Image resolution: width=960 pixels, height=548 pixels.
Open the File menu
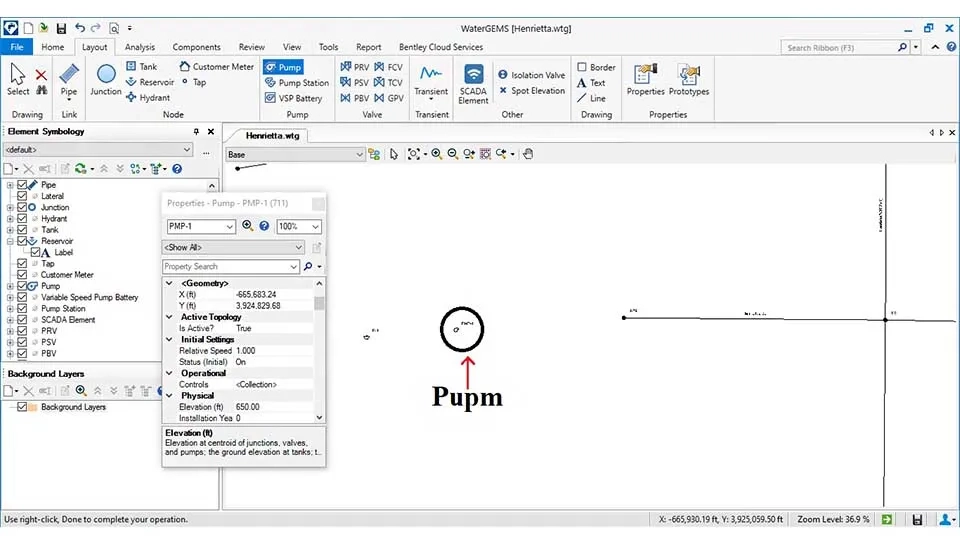[16, 47]
